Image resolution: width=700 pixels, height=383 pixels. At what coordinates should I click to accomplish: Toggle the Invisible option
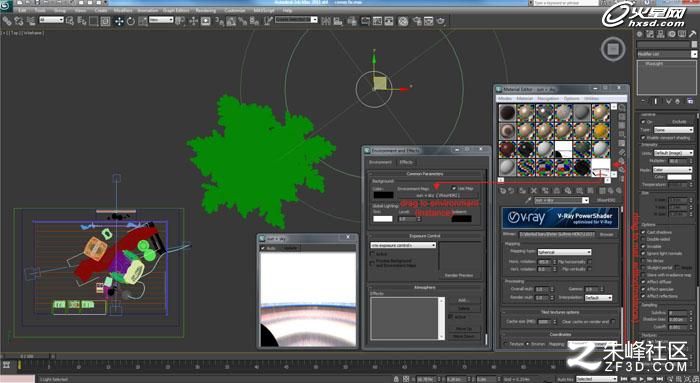(643, 246)
